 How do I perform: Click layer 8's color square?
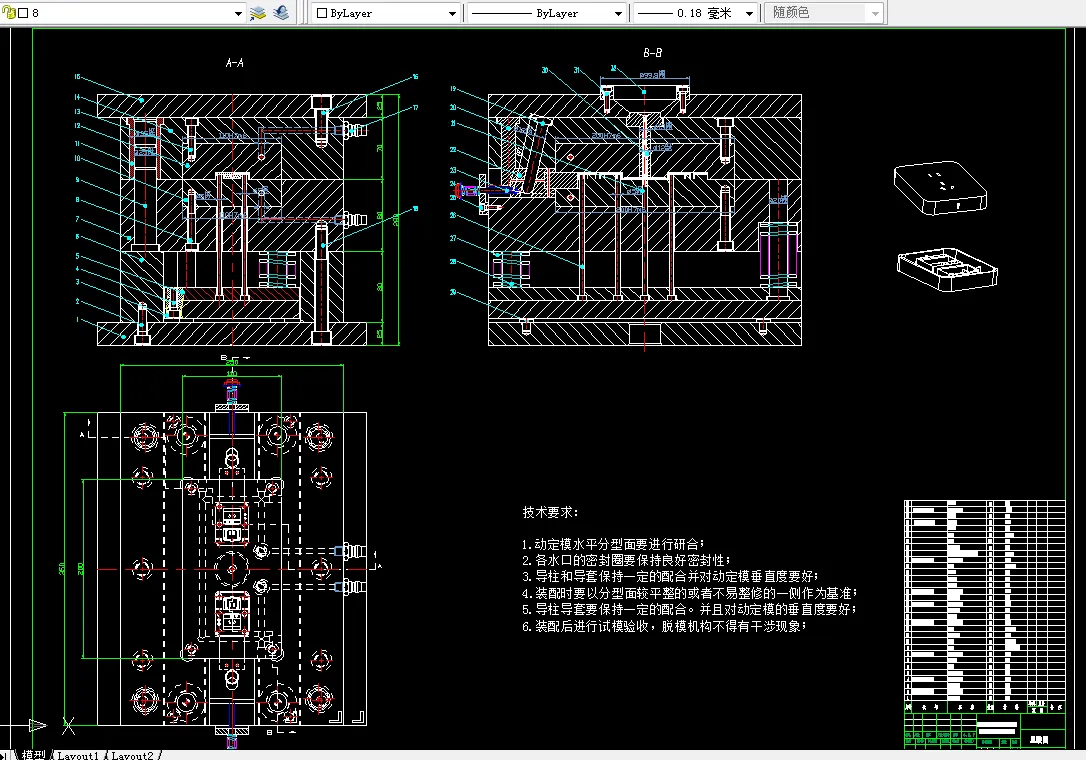[x=23, y=12]
